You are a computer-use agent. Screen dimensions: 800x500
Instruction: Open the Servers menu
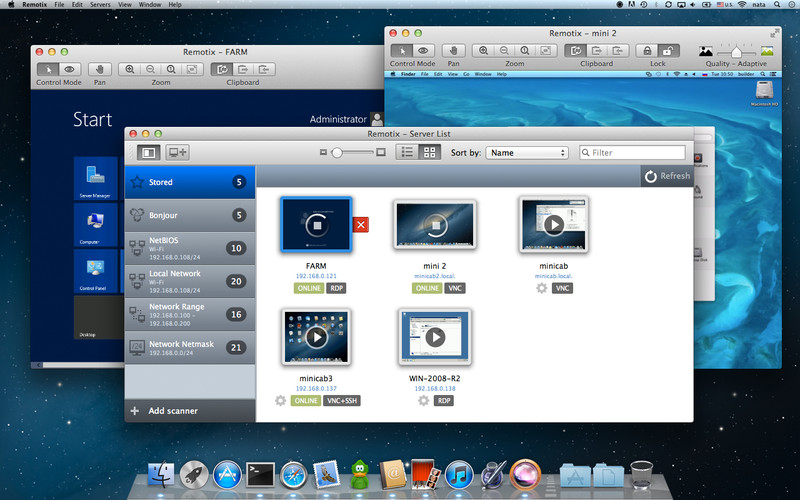(100, 5)
